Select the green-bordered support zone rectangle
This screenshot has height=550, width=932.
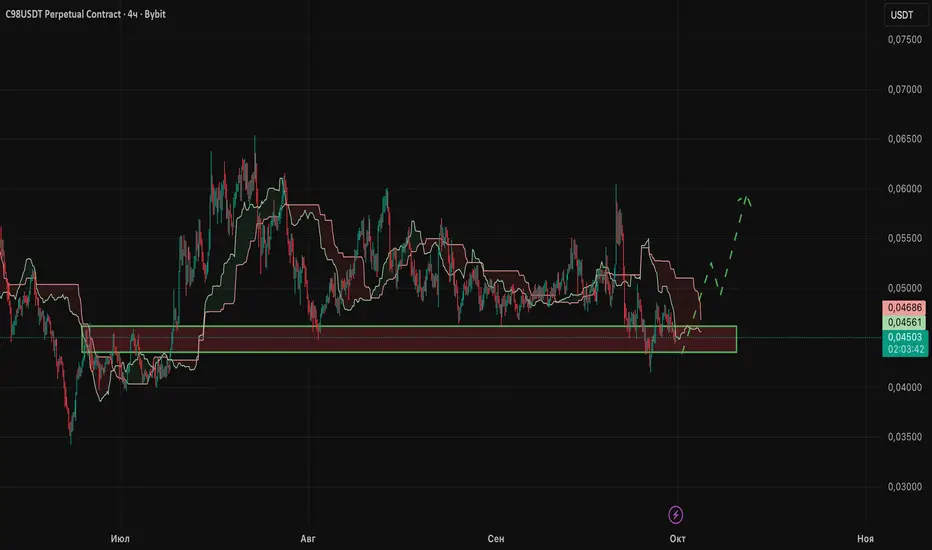coord(409,339)
